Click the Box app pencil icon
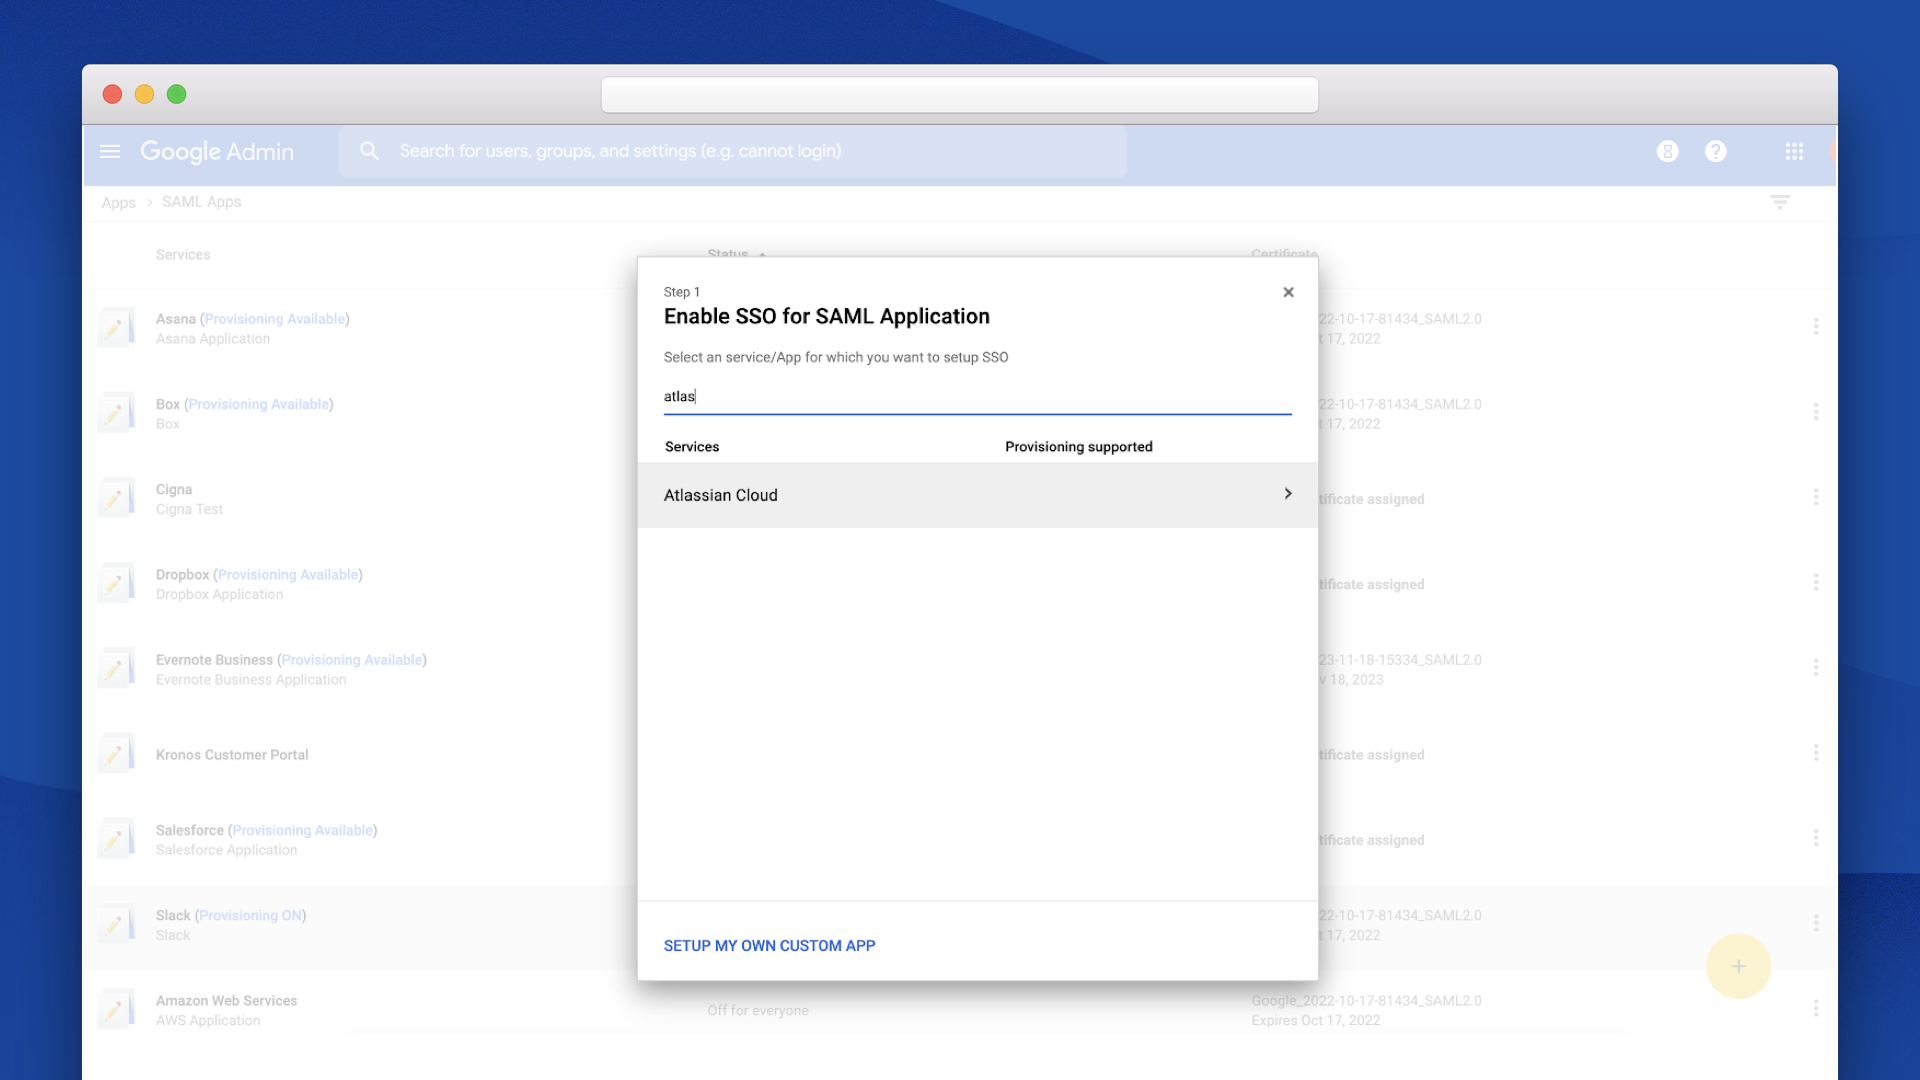This screenshot has height=1080, width=1920. coord(115,413)
